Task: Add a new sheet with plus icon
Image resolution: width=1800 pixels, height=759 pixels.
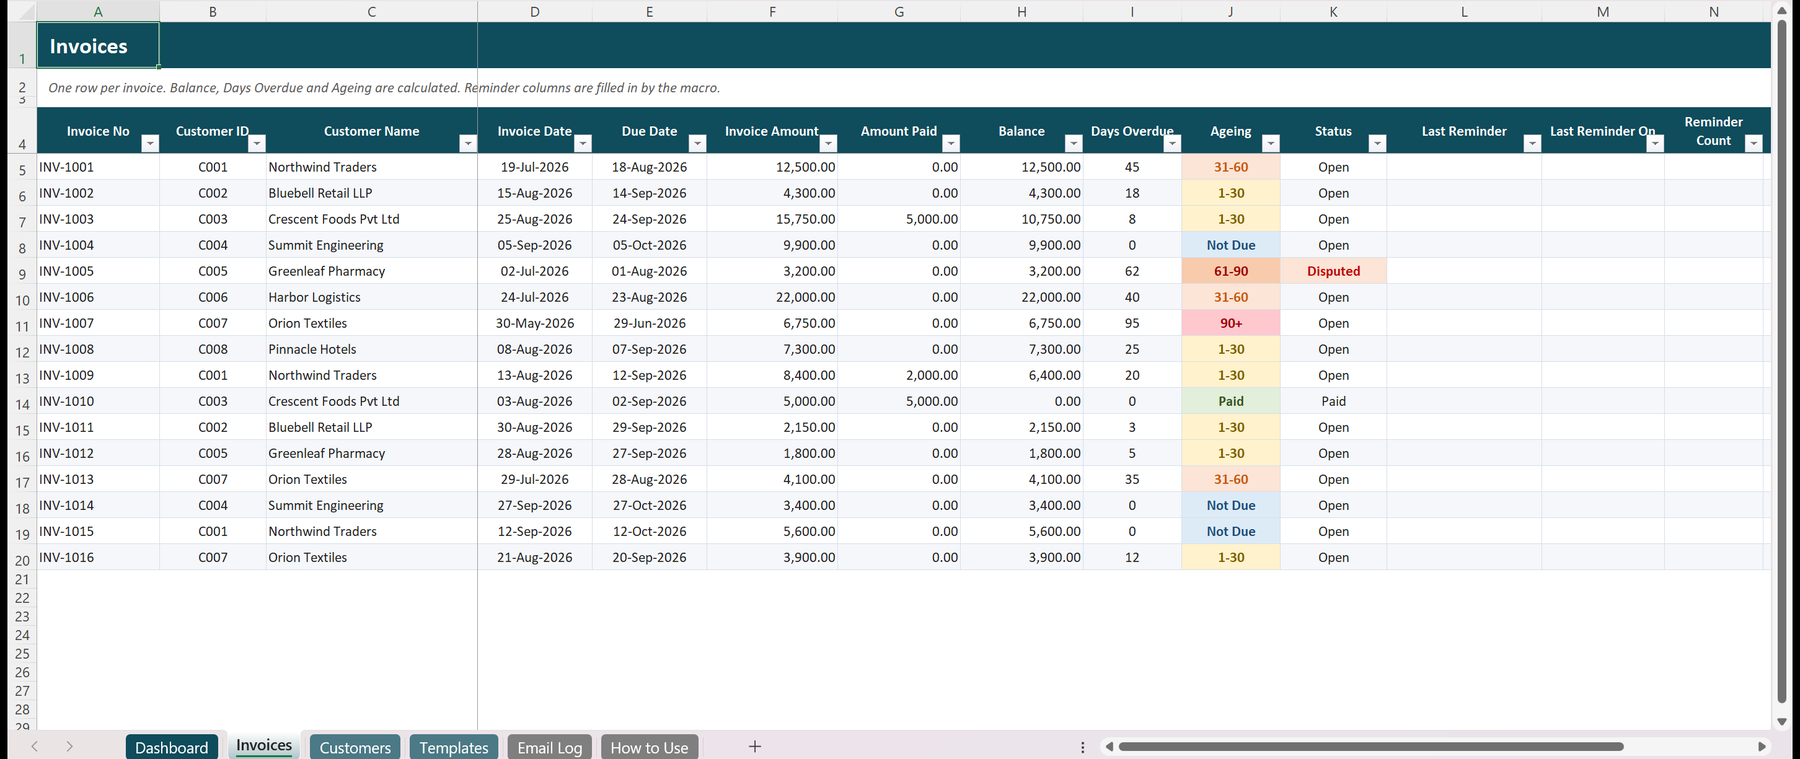Action: pos(755,746)
